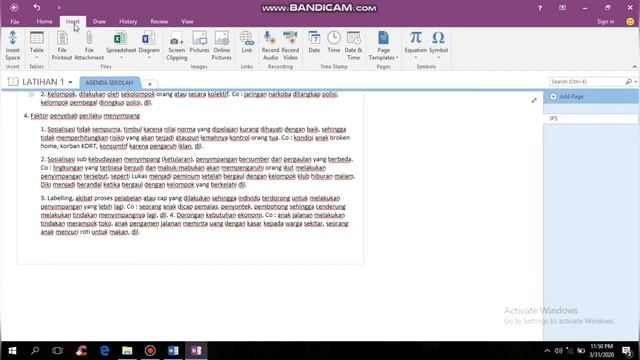
Task: Insert a File Printout
Action: point(62,45)
